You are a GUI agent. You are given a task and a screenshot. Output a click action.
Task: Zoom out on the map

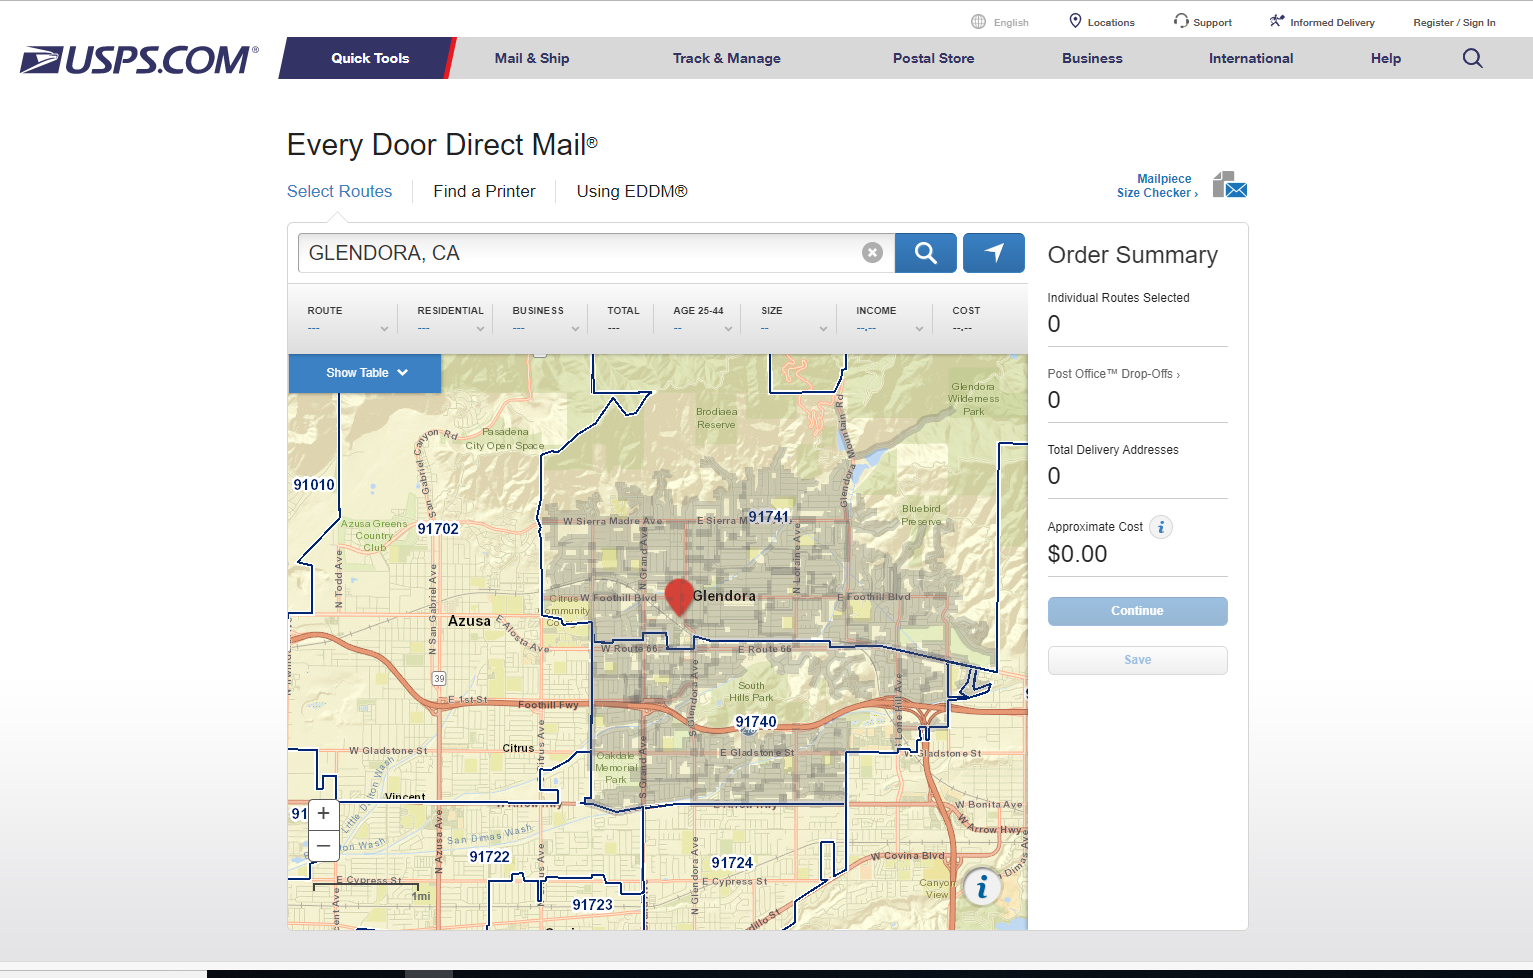tap(323, 845)
